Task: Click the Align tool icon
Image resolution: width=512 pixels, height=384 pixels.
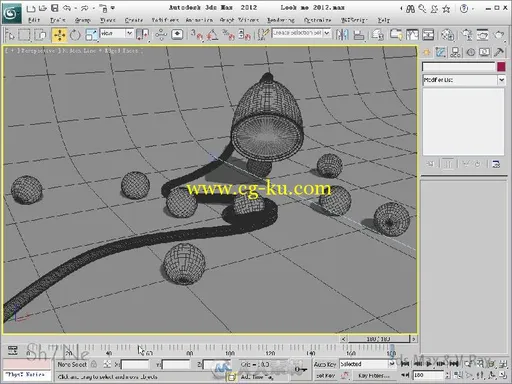Action: click(x=359, y=35)
